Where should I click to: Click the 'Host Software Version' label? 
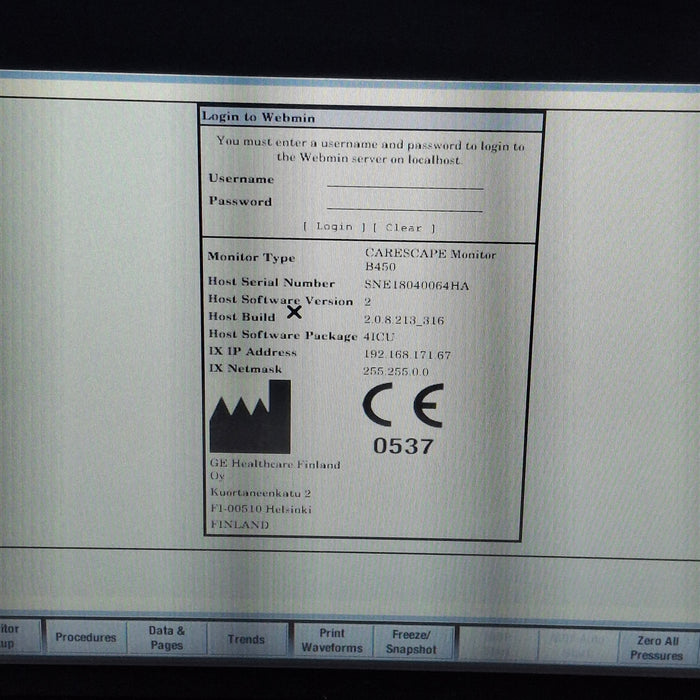coord(281,300)
